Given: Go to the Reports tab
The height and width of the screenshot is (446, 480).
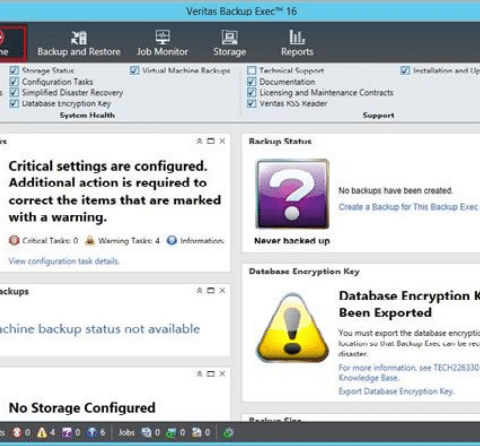Looking at the screenshot, I should pos(297,43).
